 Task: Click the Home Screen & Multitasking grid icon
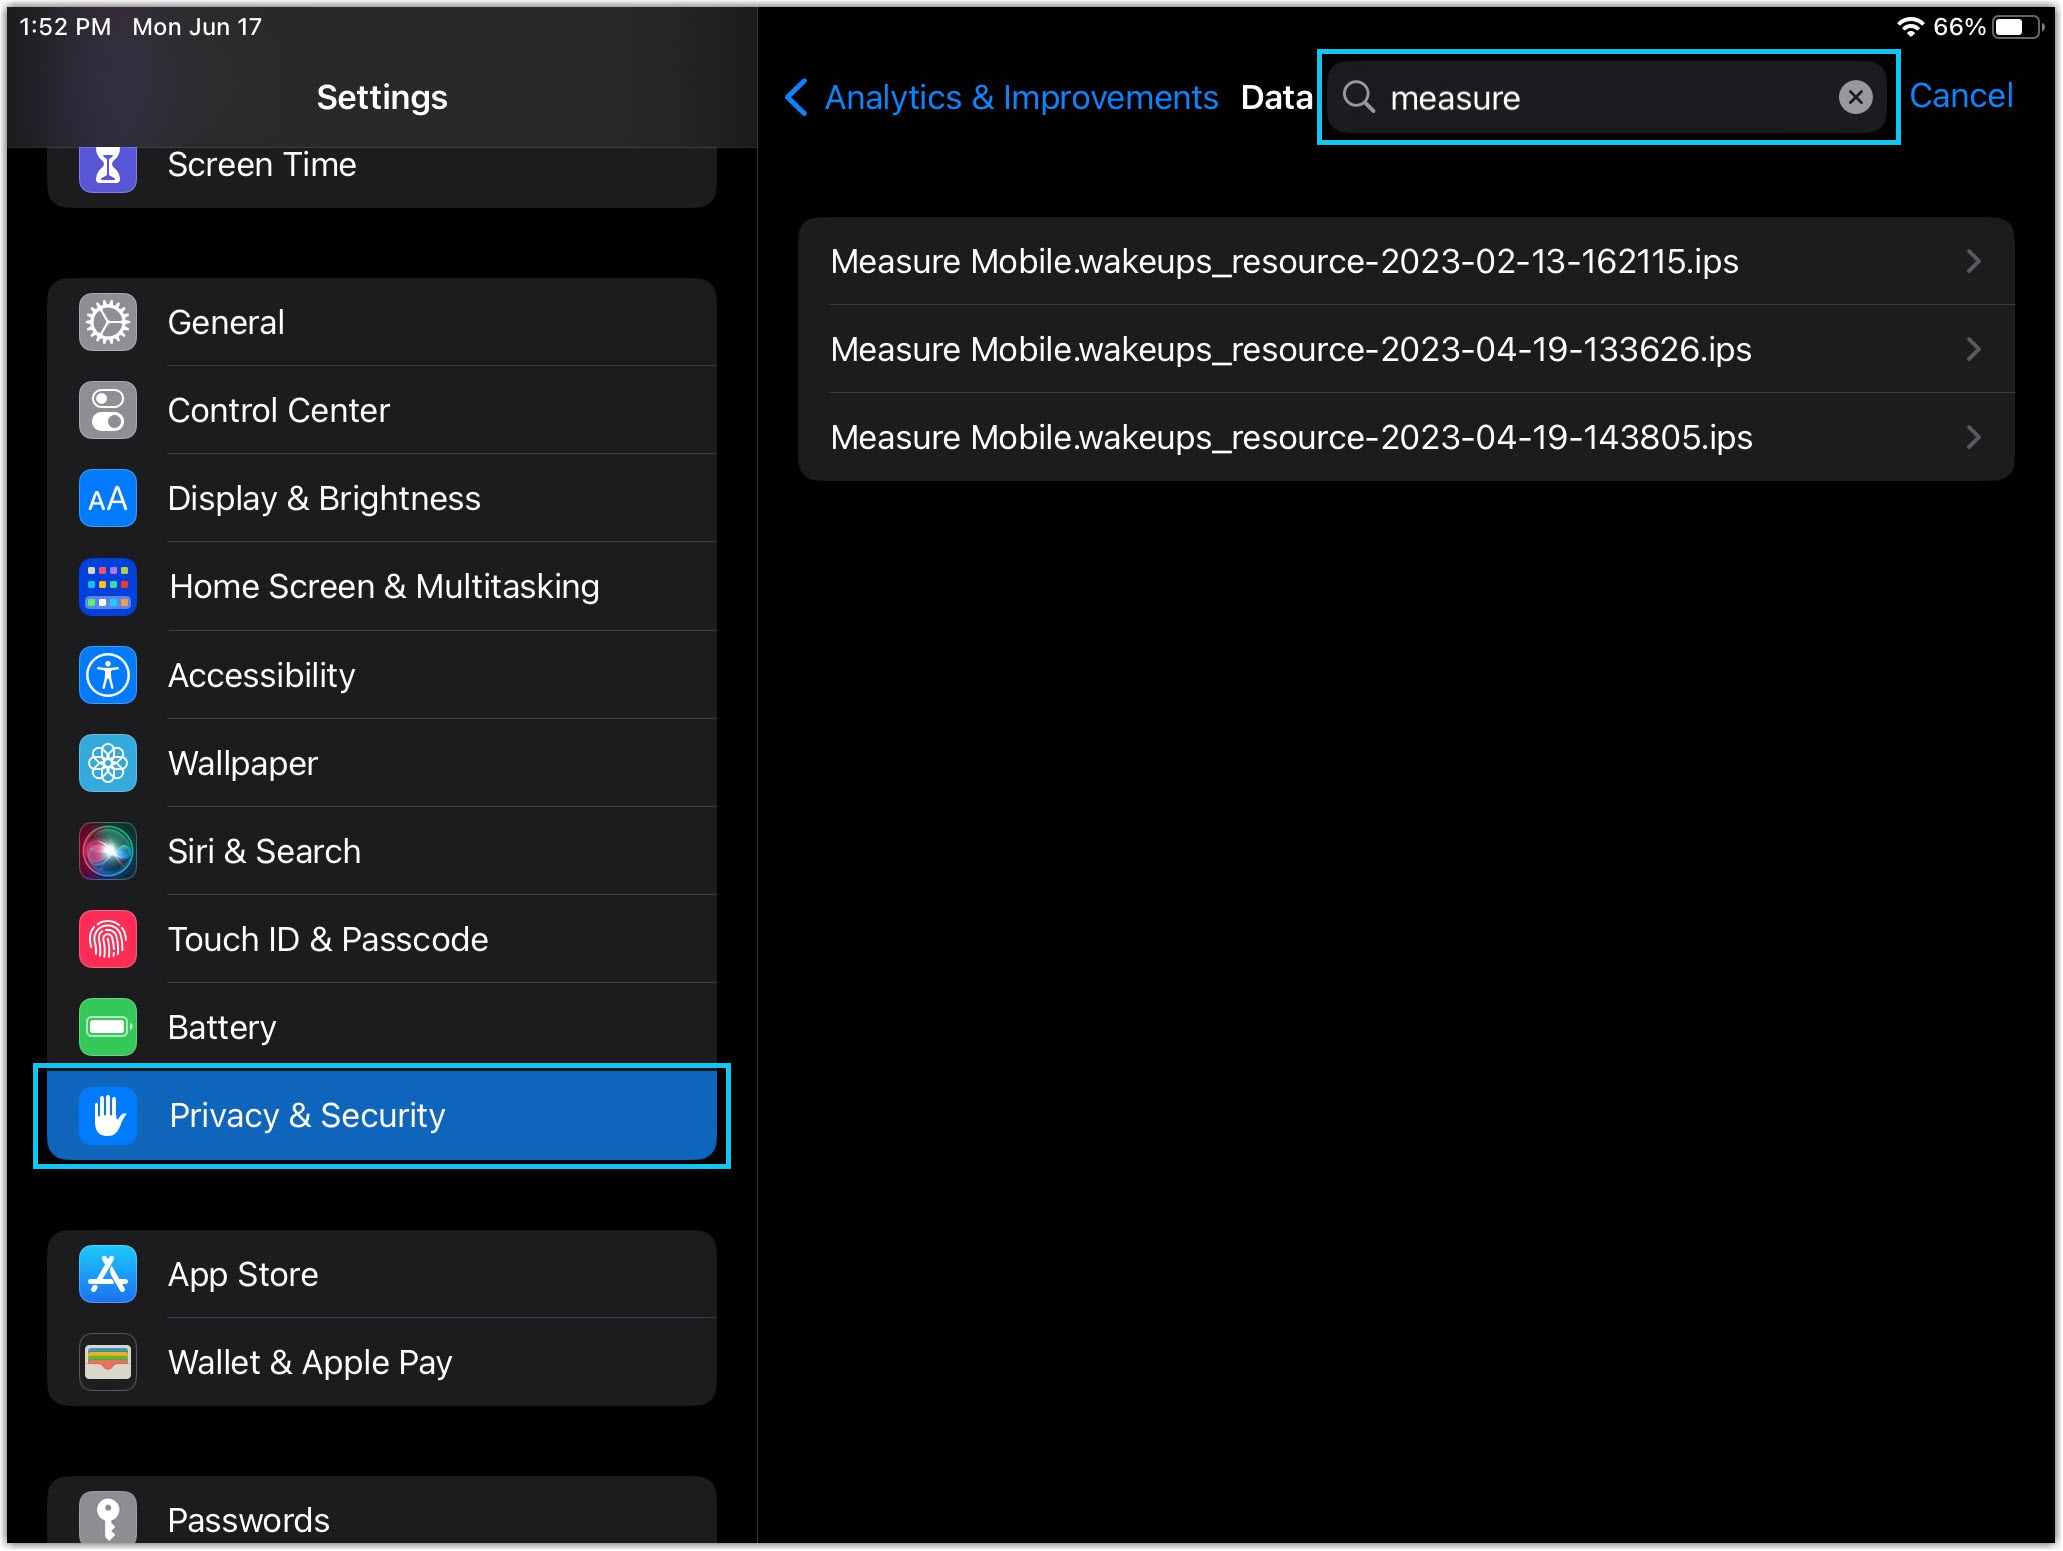(x=108, y=587)
